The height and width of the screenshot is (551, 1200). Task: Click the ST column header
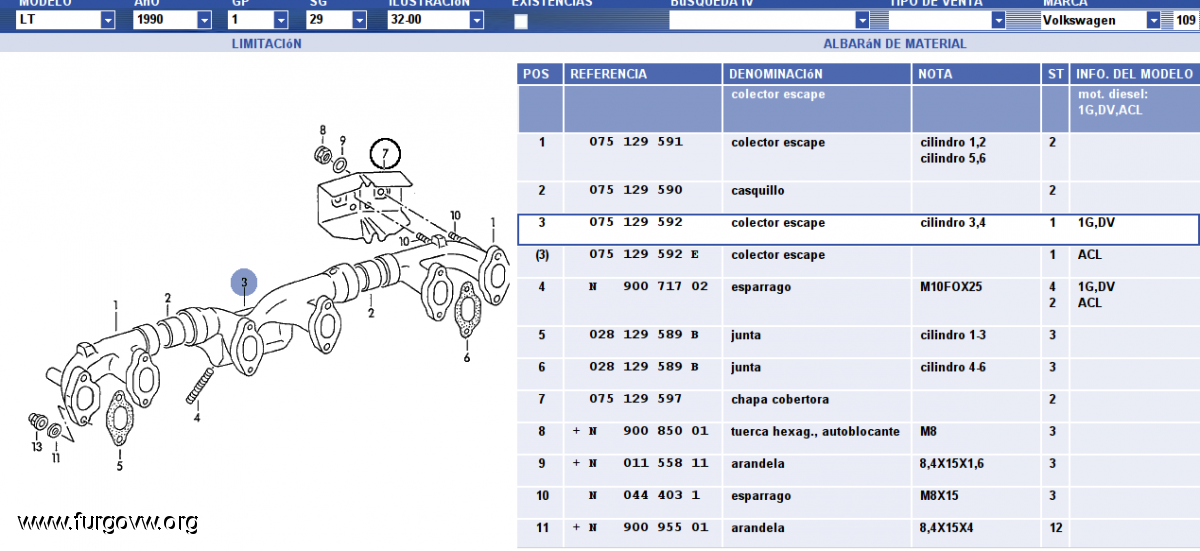point(1056,74)
